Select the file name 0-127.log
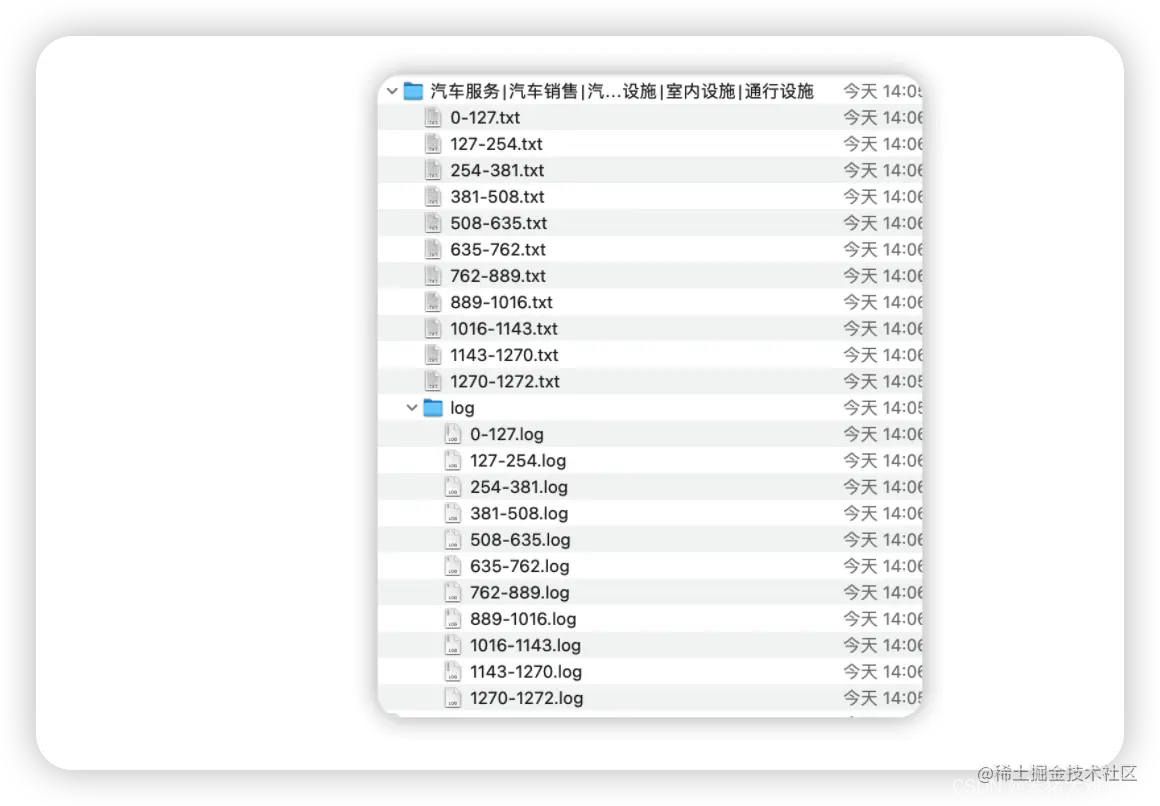The image size is (1160, 806). 507,434
